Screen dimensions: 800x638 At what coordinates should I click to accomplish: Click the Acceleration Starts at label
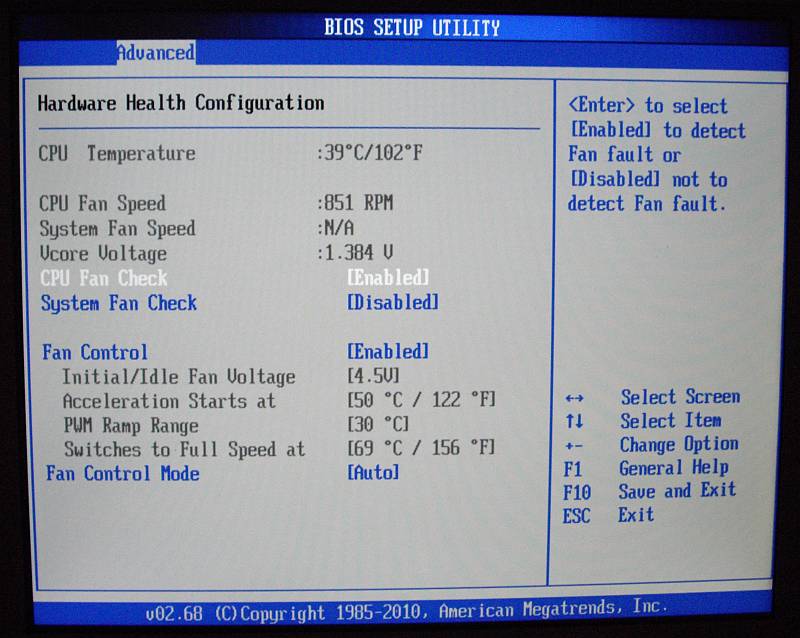click(169, 401)
